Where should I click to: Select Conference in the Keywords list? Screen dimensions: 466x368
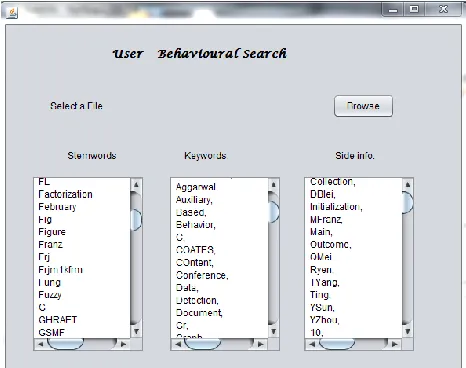202,275
